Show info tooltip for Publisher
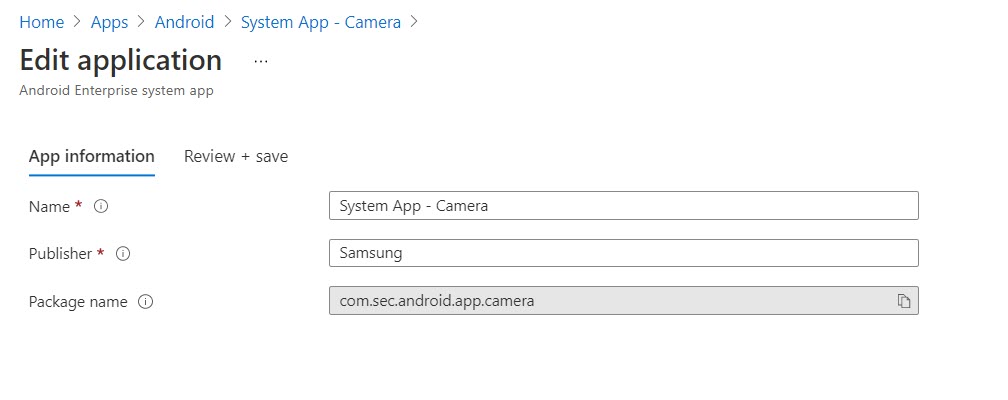The image size is (1008, 400). point(123,253)
